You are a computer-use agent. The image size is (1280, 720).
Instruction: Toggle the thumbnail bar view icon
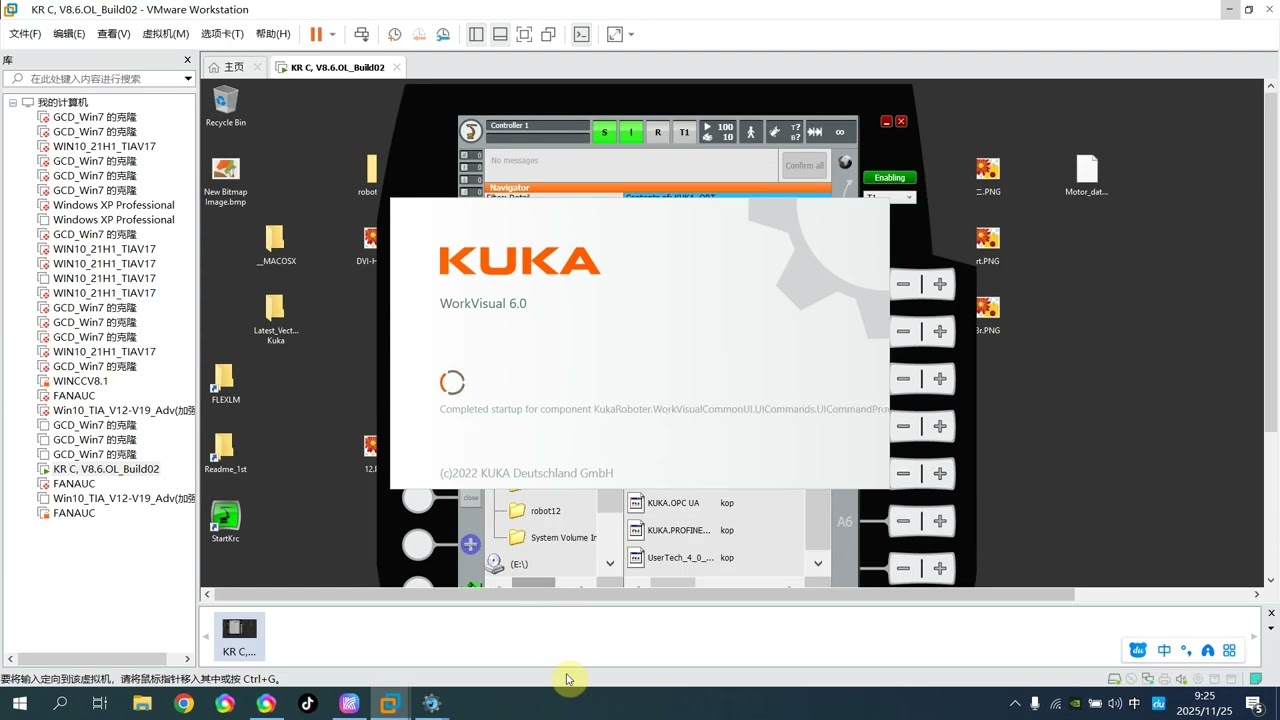pyautogui.click(x=500, y=34)
